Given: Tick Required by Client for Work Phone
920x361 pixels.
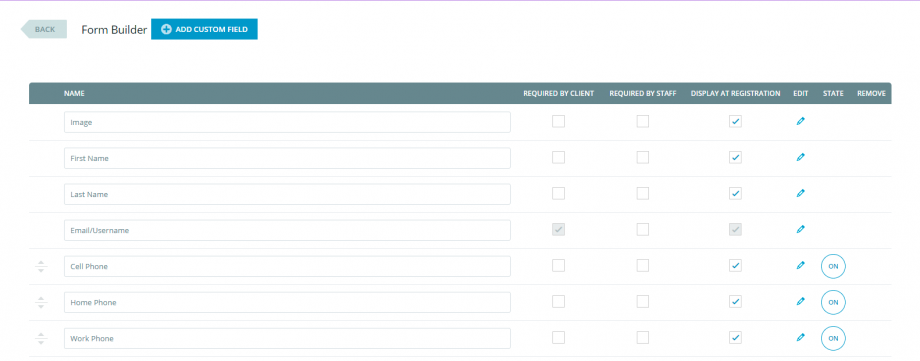Looking at the screenshot, I should coord(559,338).
